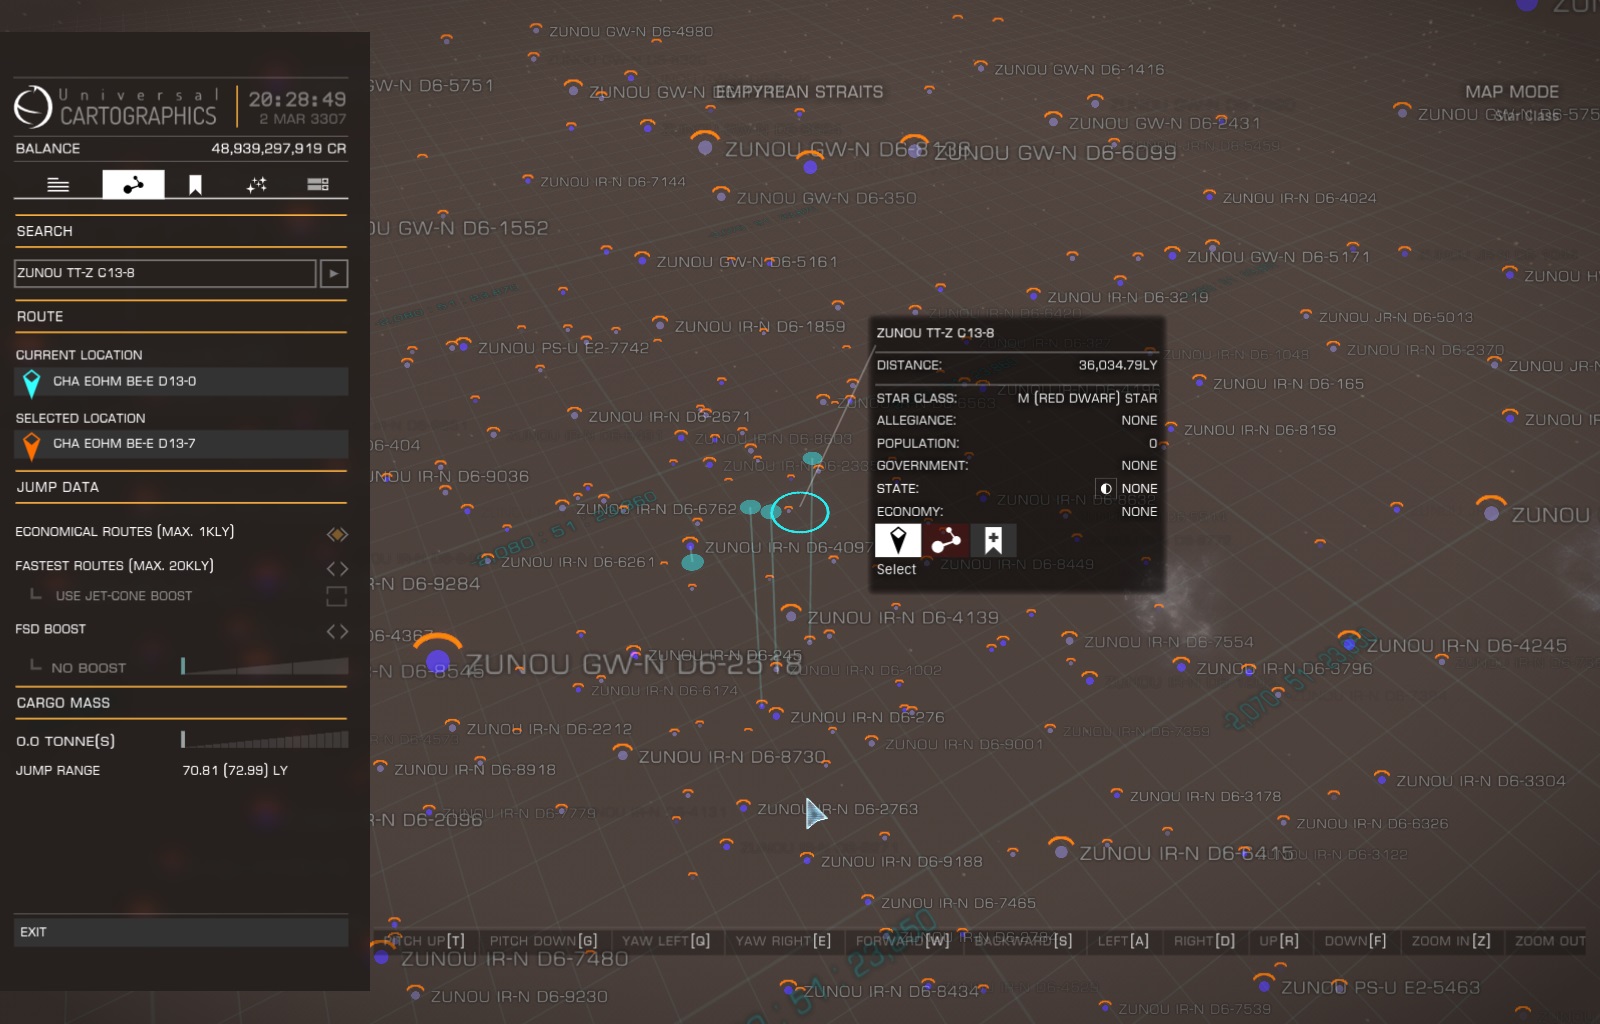This screenshot has width=1600, height=1024.
Task: Click the Right [D] control hint
Action: coord(1204,941)
